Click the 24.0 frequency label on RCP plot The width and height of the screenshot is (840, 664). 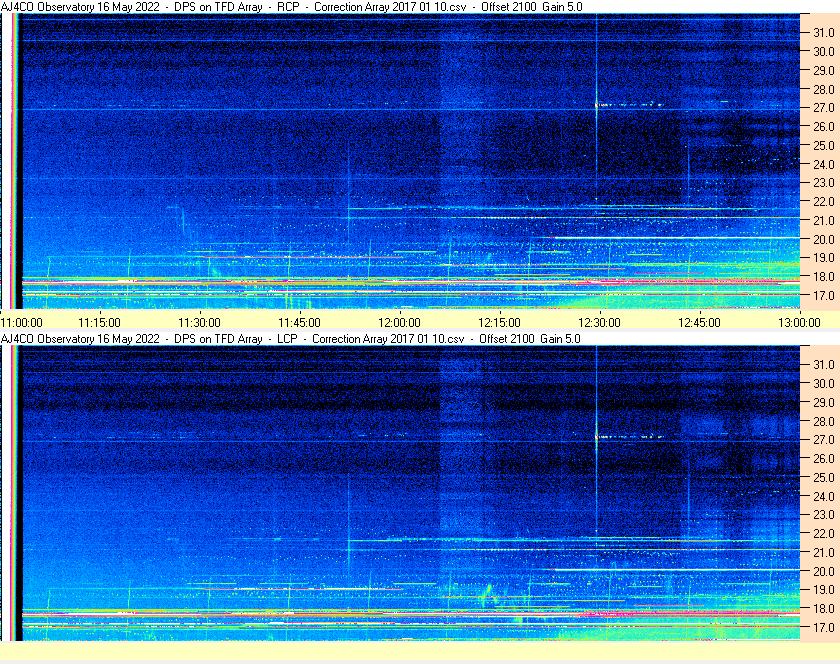[x=824, y=165]
